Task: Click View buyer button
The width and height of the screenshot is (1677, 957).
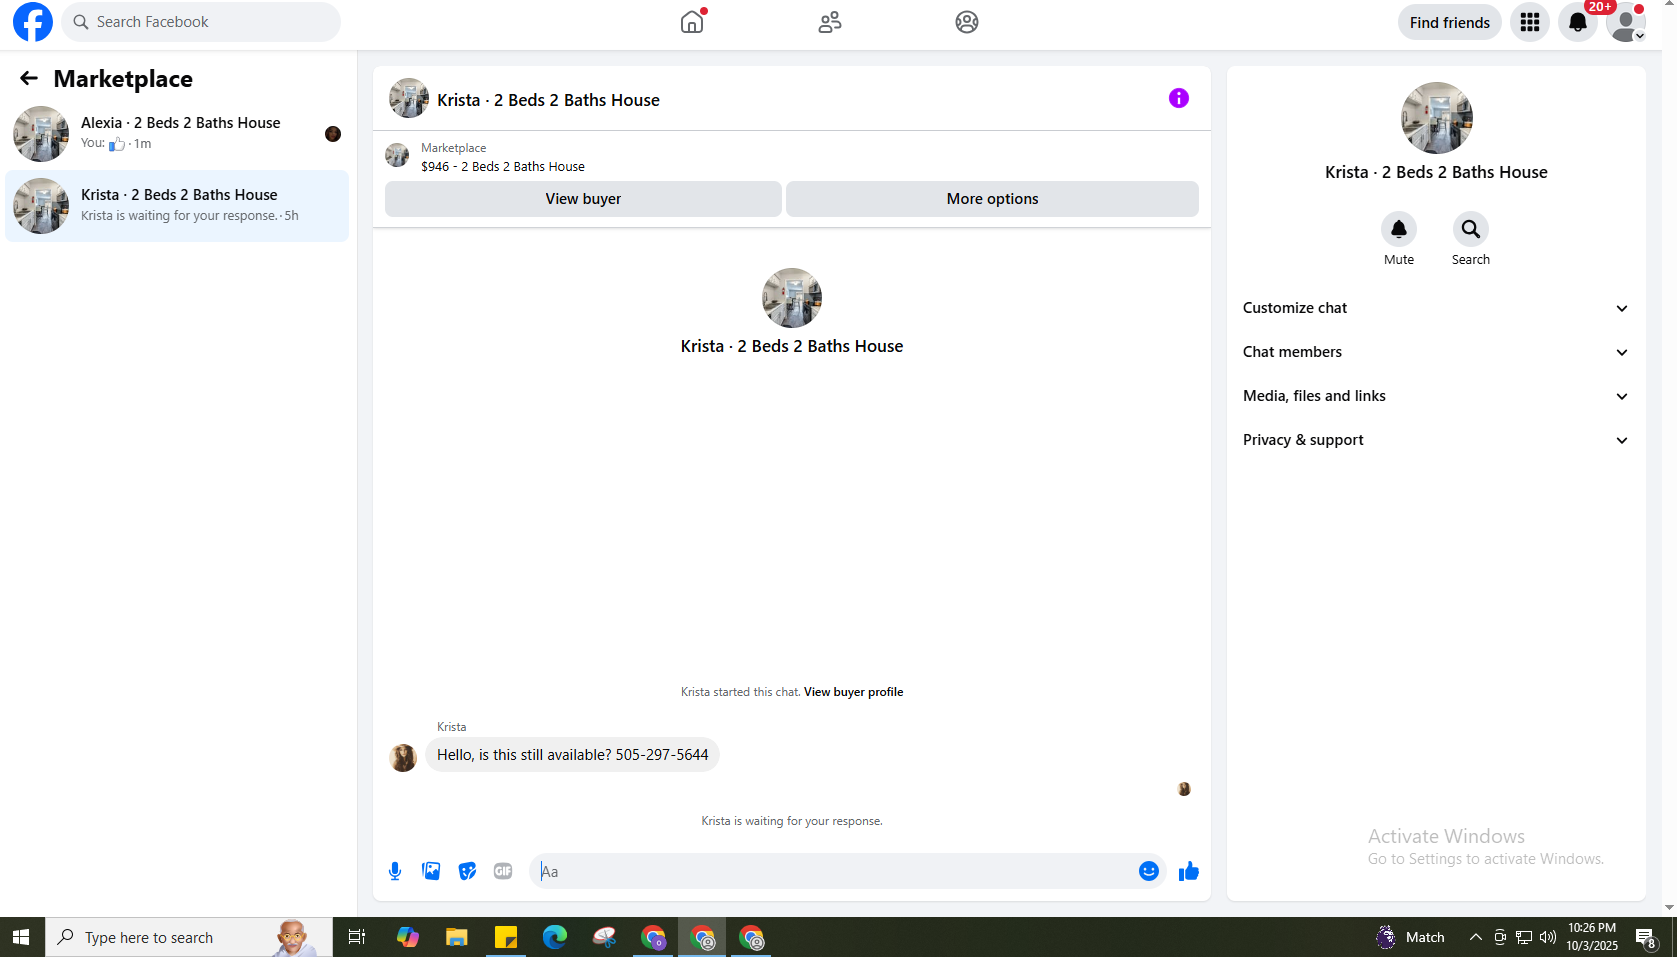Action: (583, 199)
